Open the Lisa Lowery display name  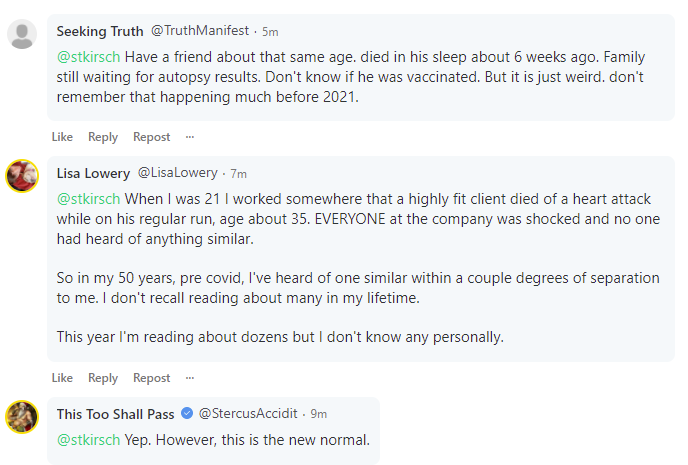92,173
